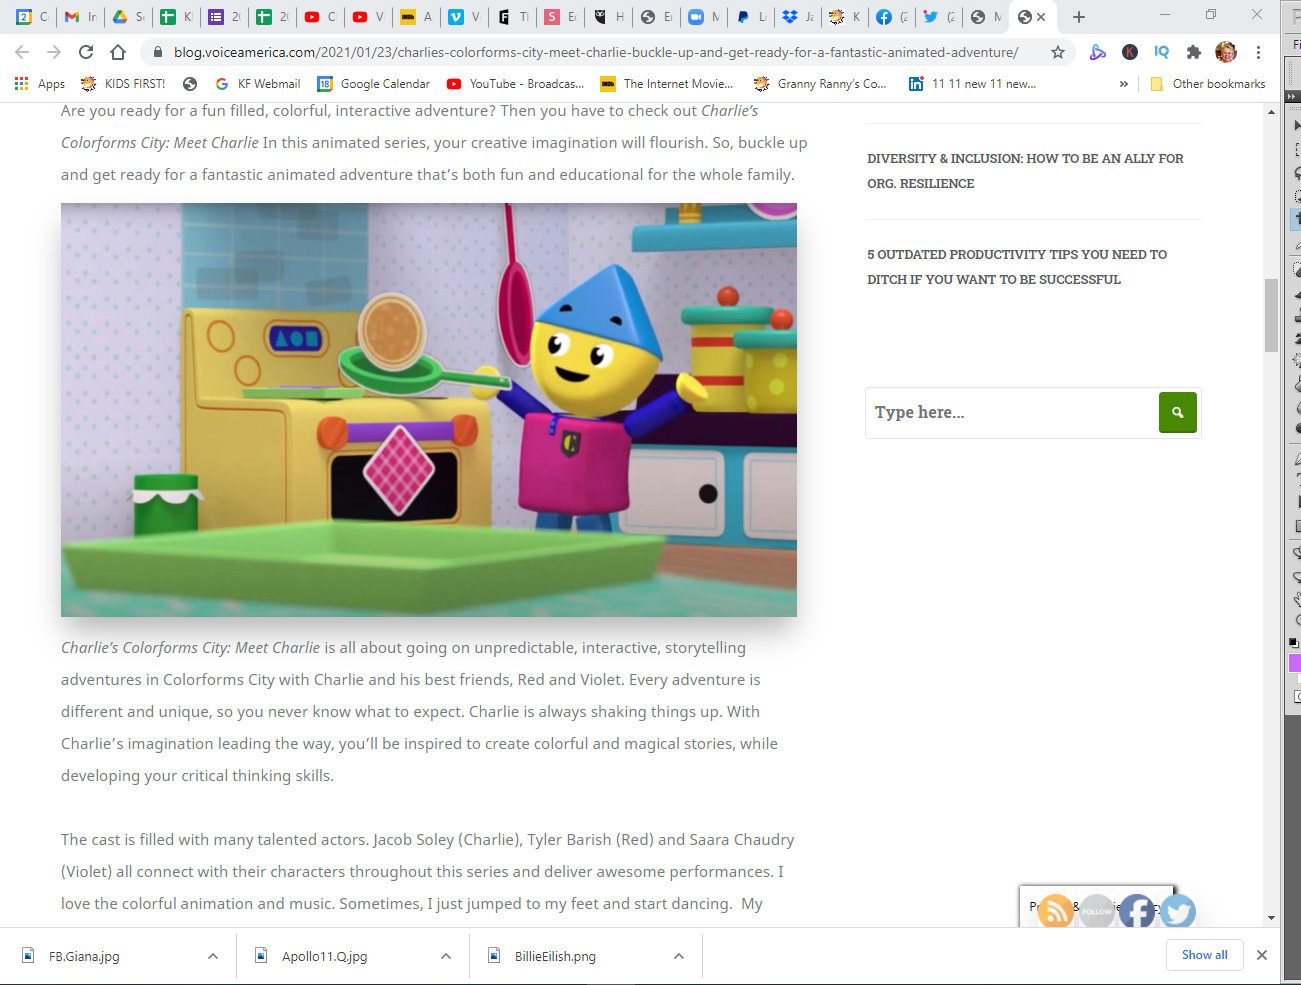Click the lock site info icon
Viewport: 1301px width, 985px height.
(157, 52)
